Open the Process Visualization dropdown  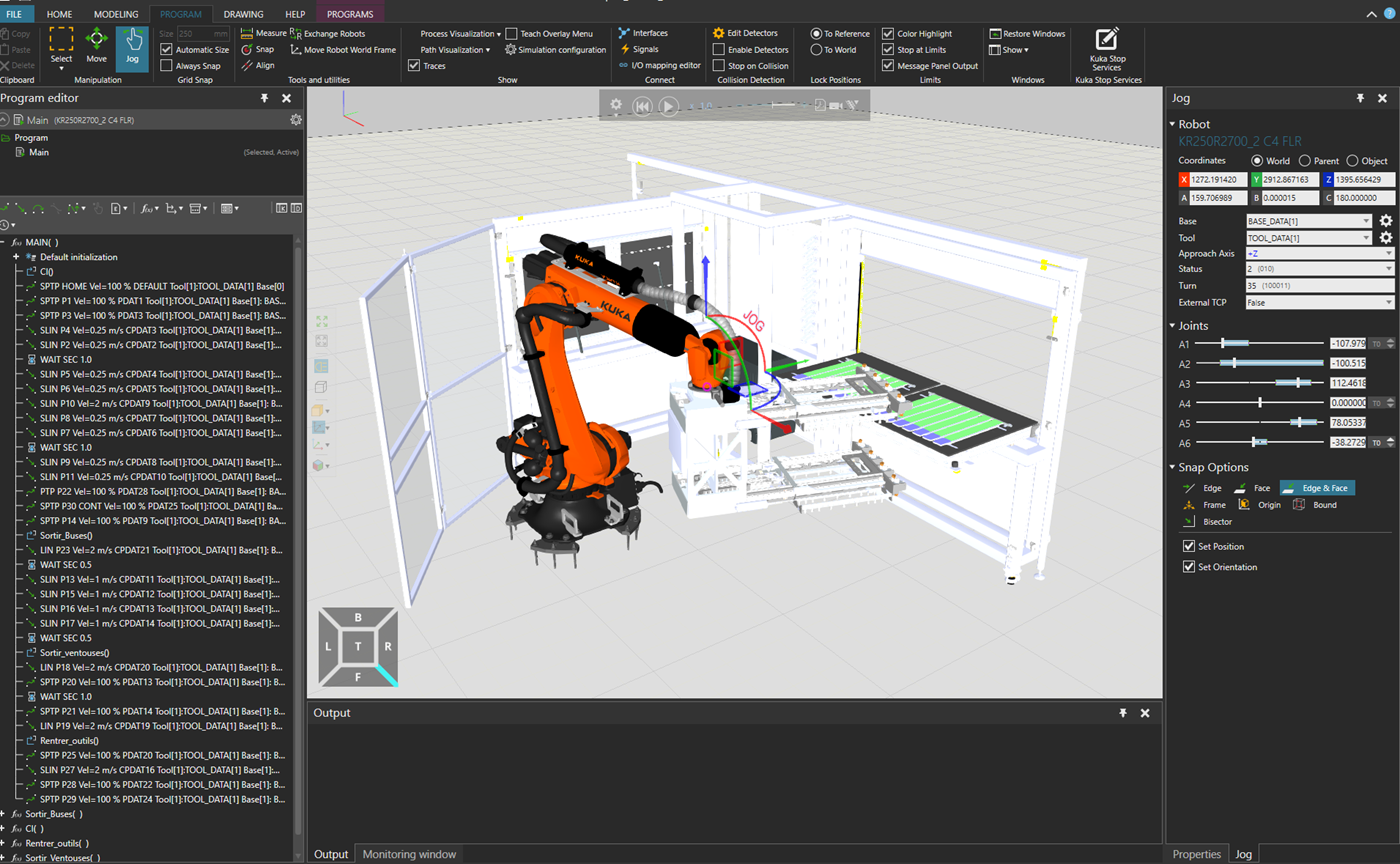459,33
